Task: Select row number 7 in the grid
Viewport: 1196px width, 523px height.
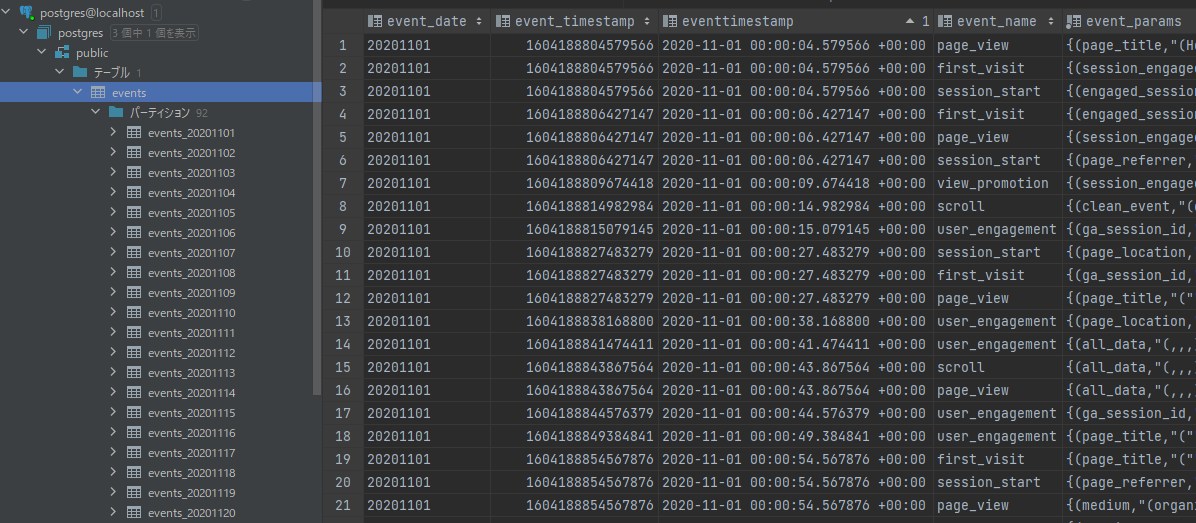Action: click(x=342, y=183)
